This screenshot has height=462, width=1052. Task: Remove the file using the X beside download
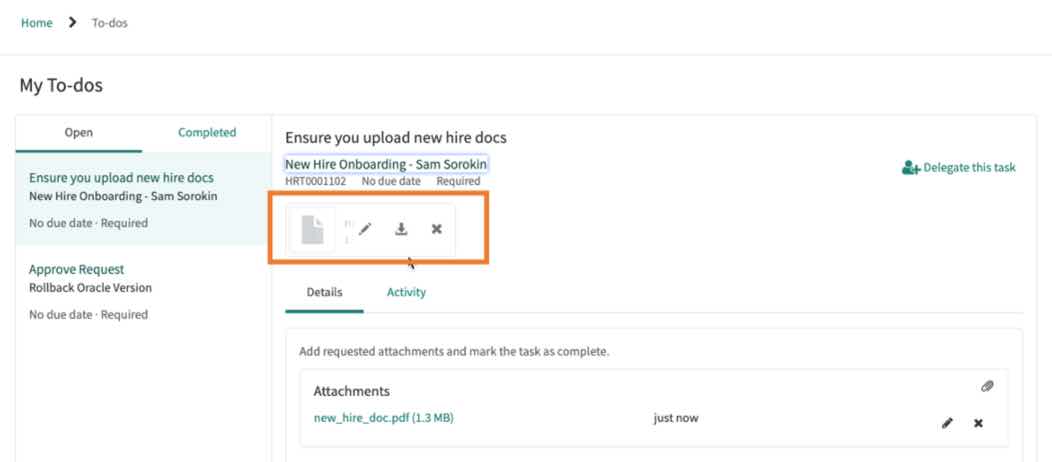(x=436, y=229)
